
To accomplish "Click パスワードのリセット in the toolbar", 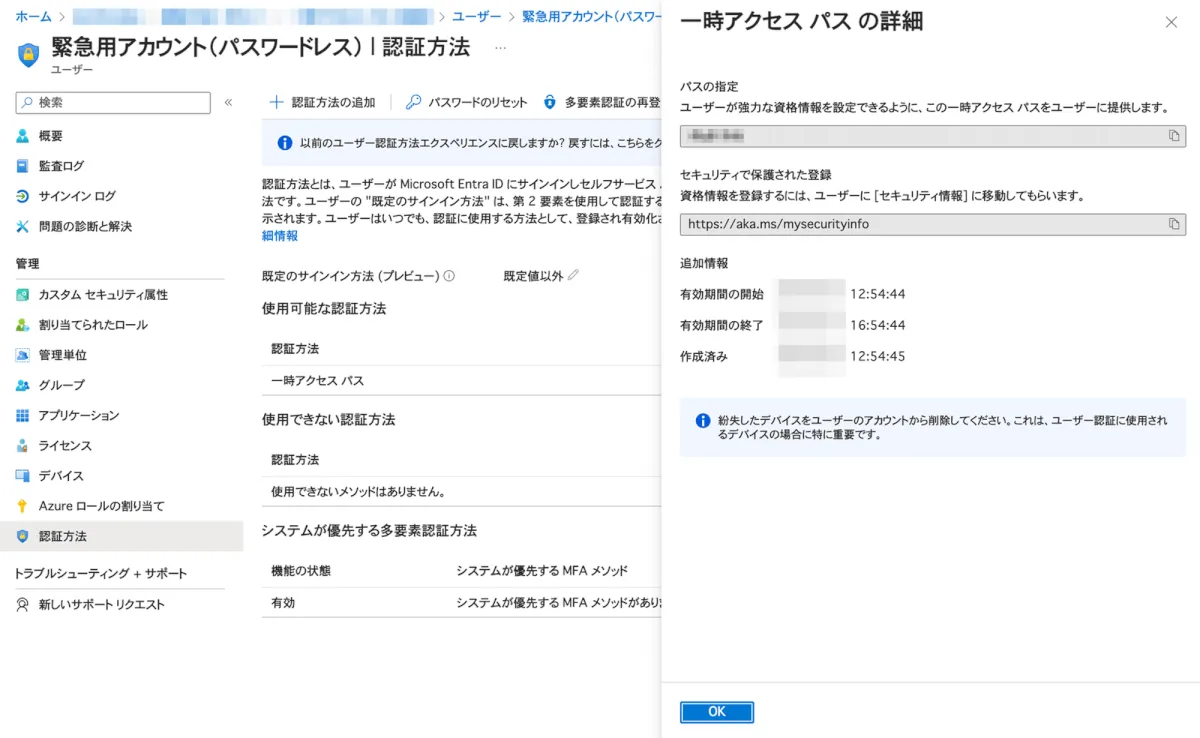I will 466,102.
